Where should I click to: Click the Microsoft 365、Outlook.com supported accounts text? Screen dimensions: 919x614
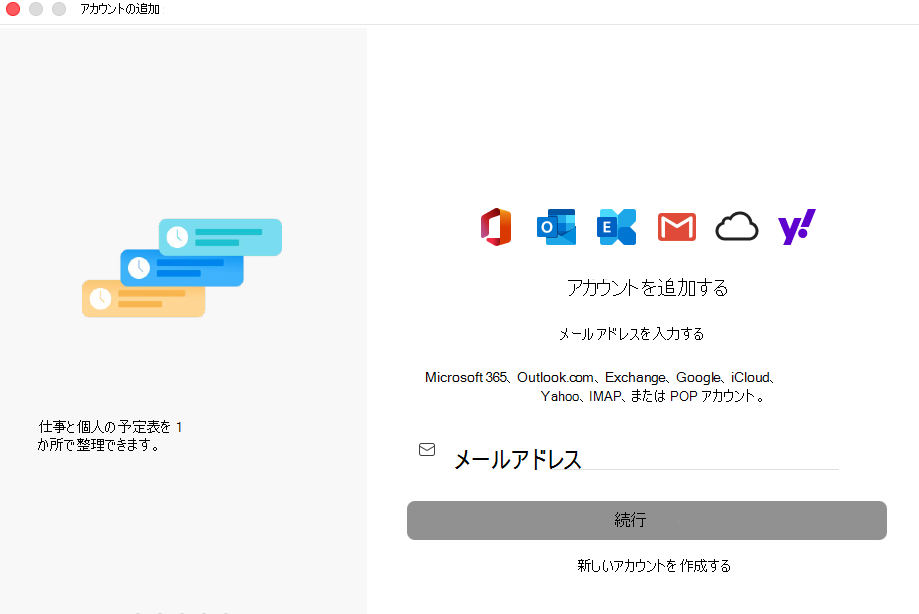[600, 387]
